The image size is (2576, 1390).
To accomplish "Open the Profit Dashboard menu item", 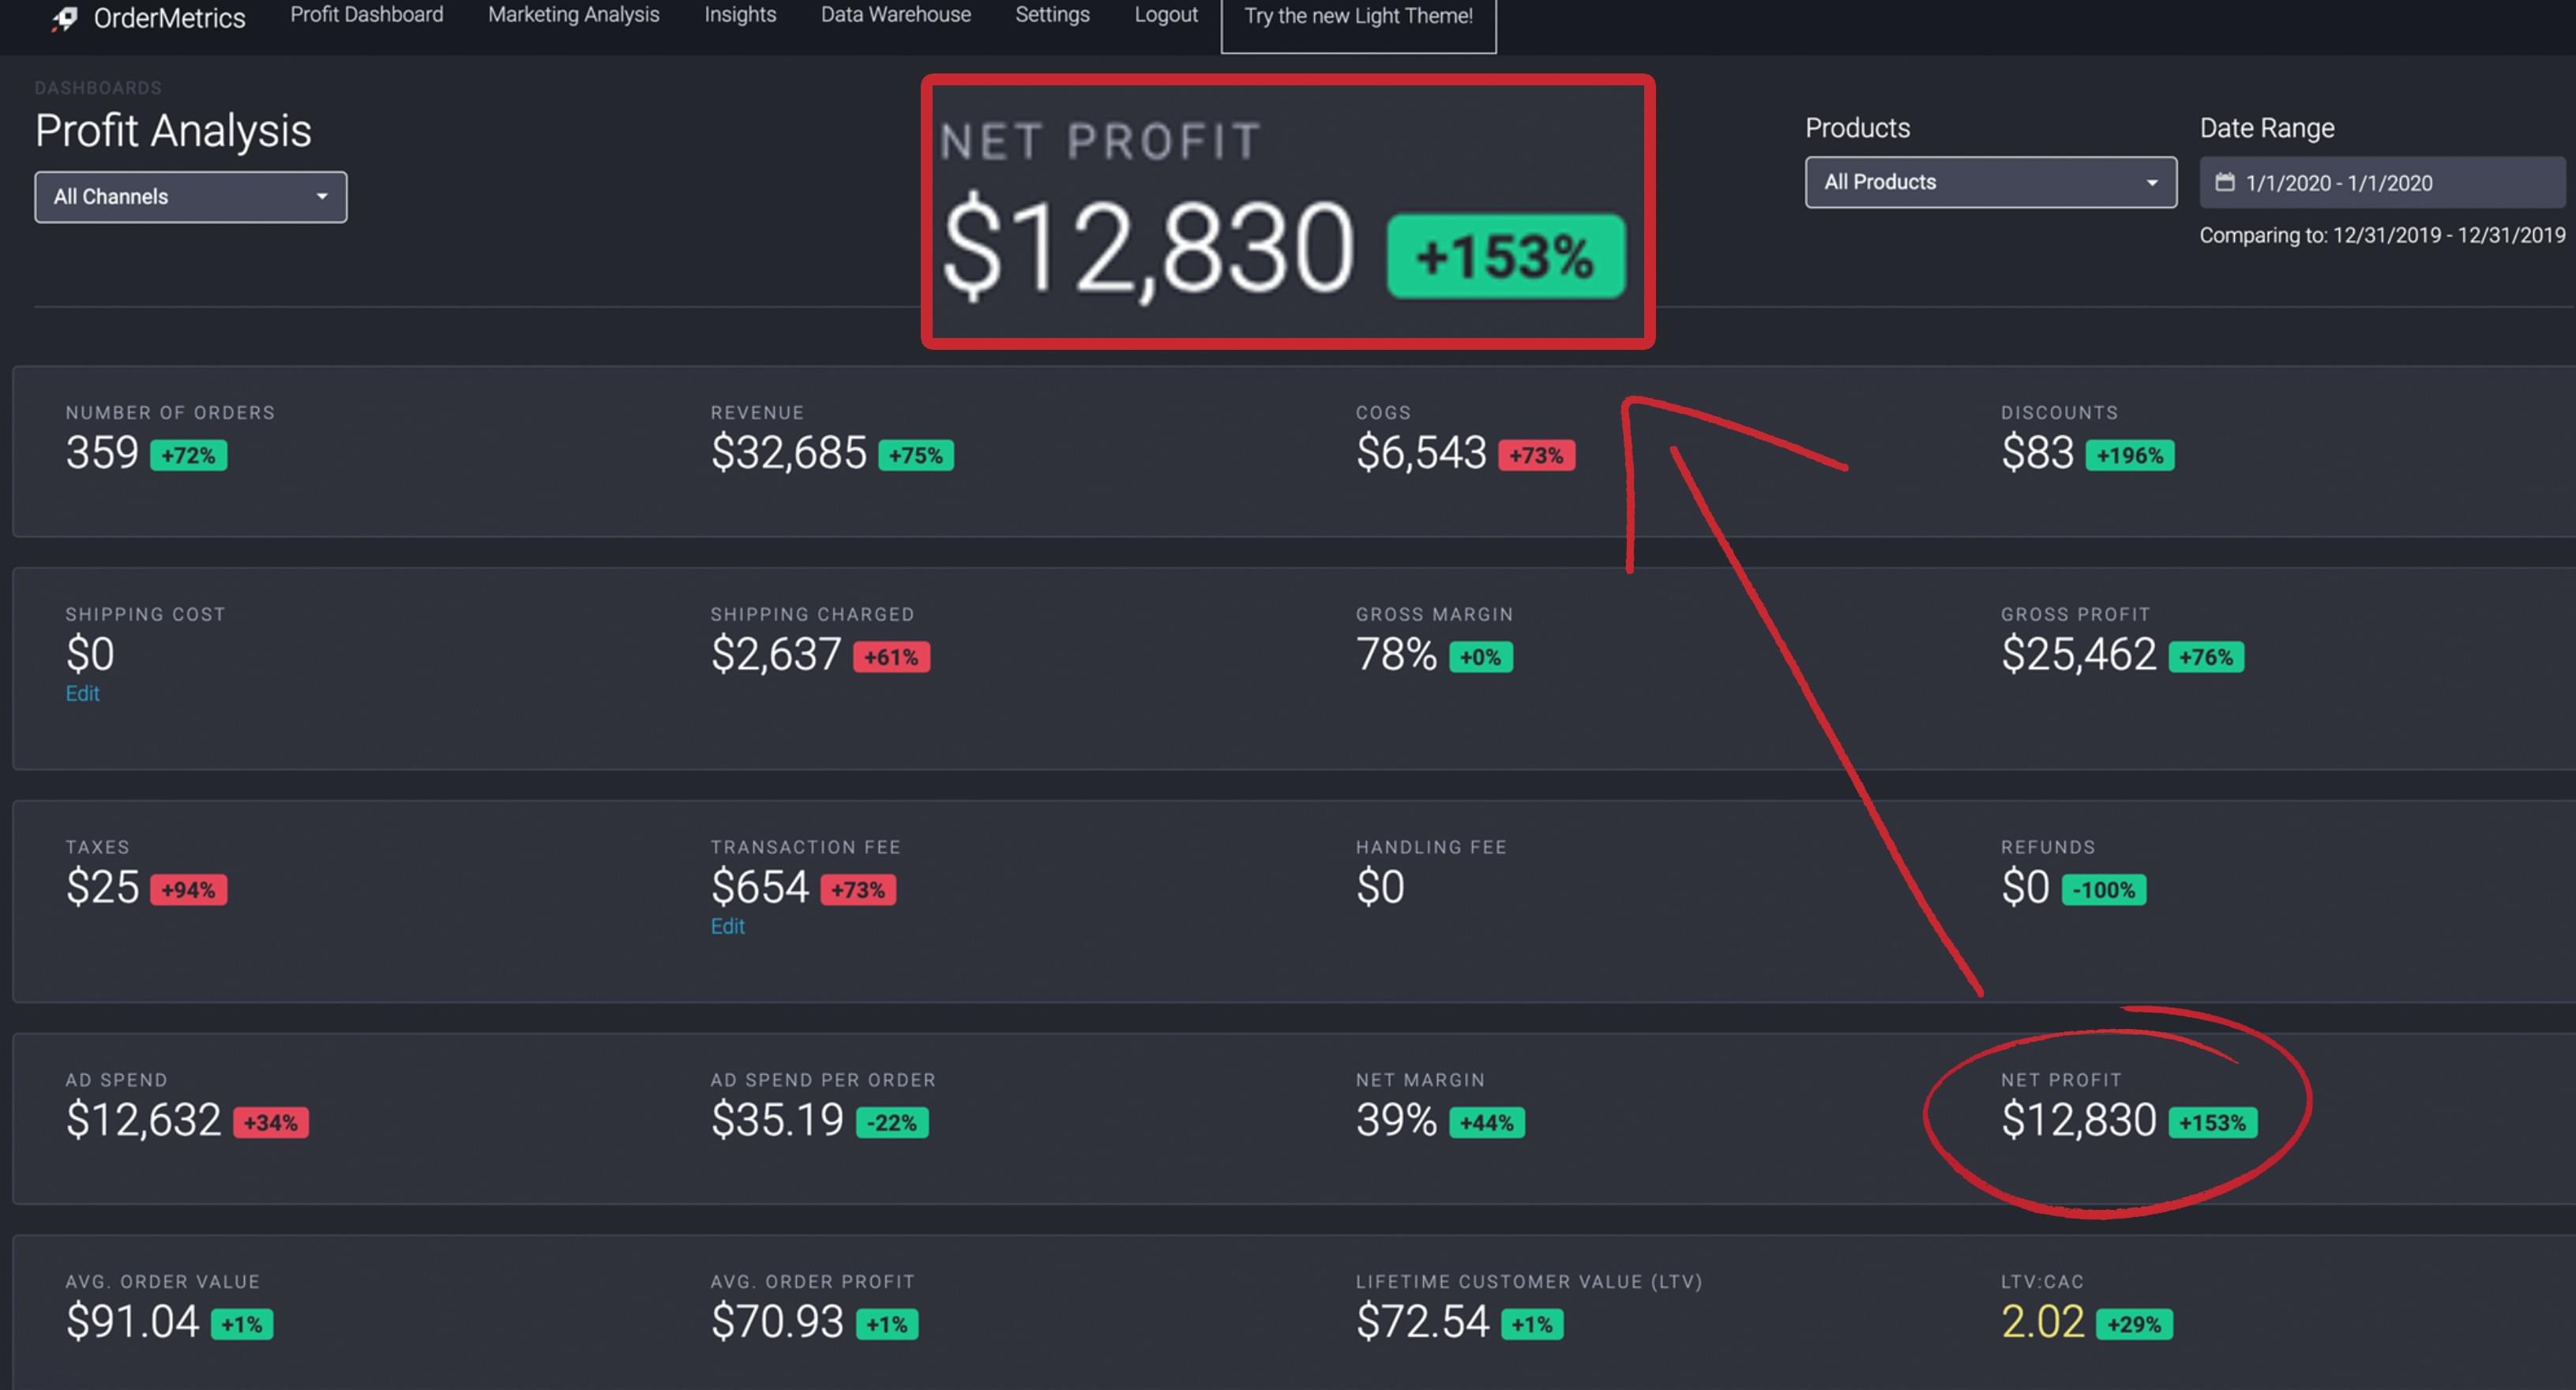I will (367, 15).
